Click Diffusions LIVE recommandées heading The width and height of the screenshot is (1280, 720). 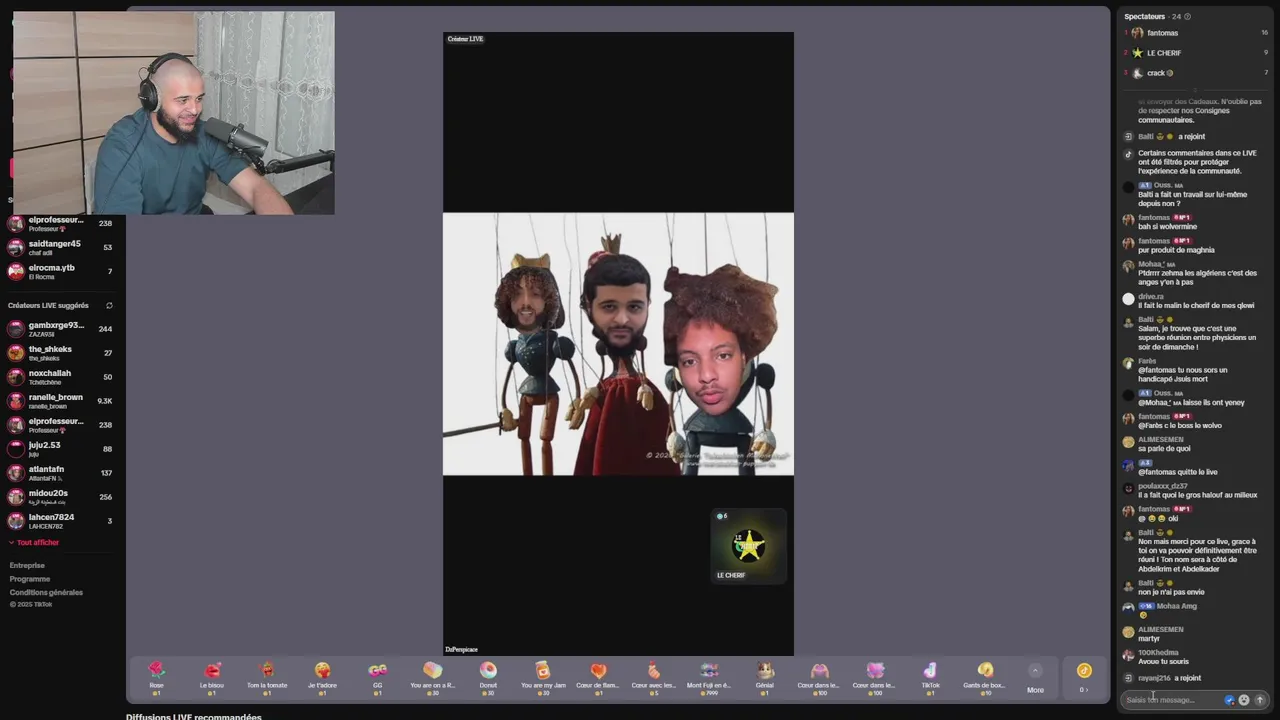pyautogui.click(x=193, y=716)
